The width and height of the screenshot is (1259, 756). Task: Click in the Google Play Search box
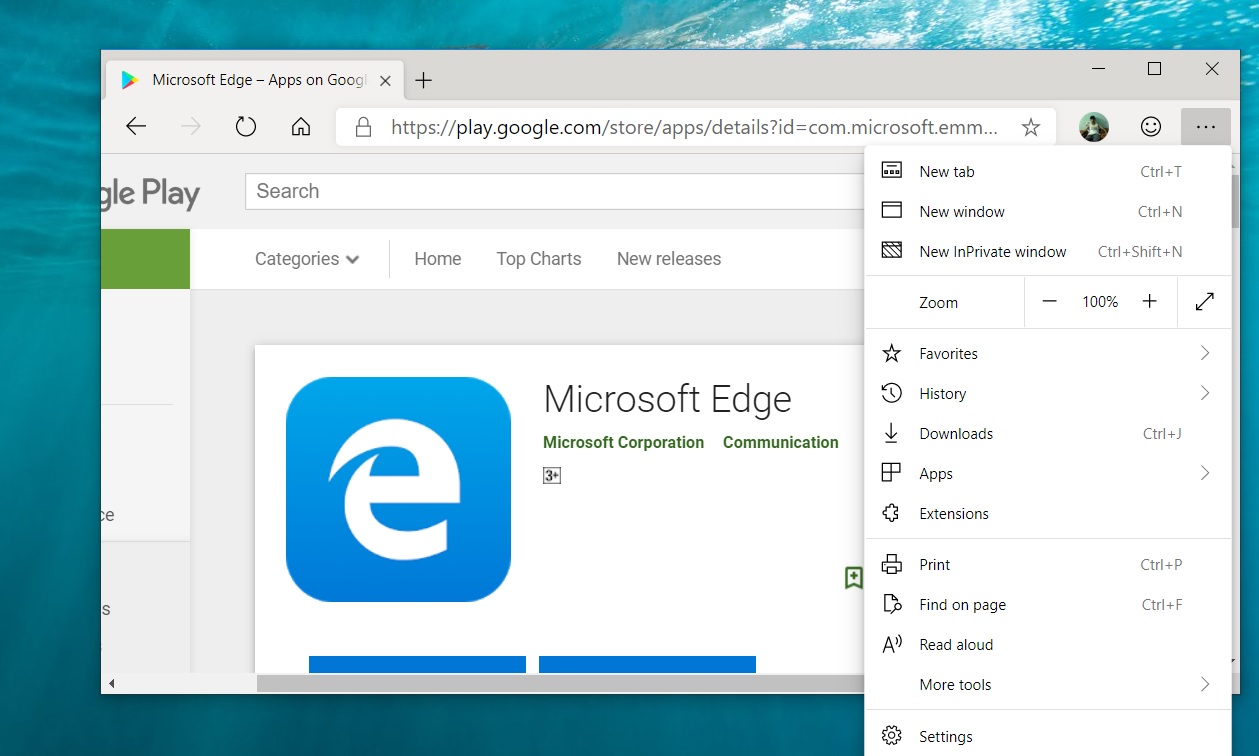pyautogui.click(x=555, y=191)
